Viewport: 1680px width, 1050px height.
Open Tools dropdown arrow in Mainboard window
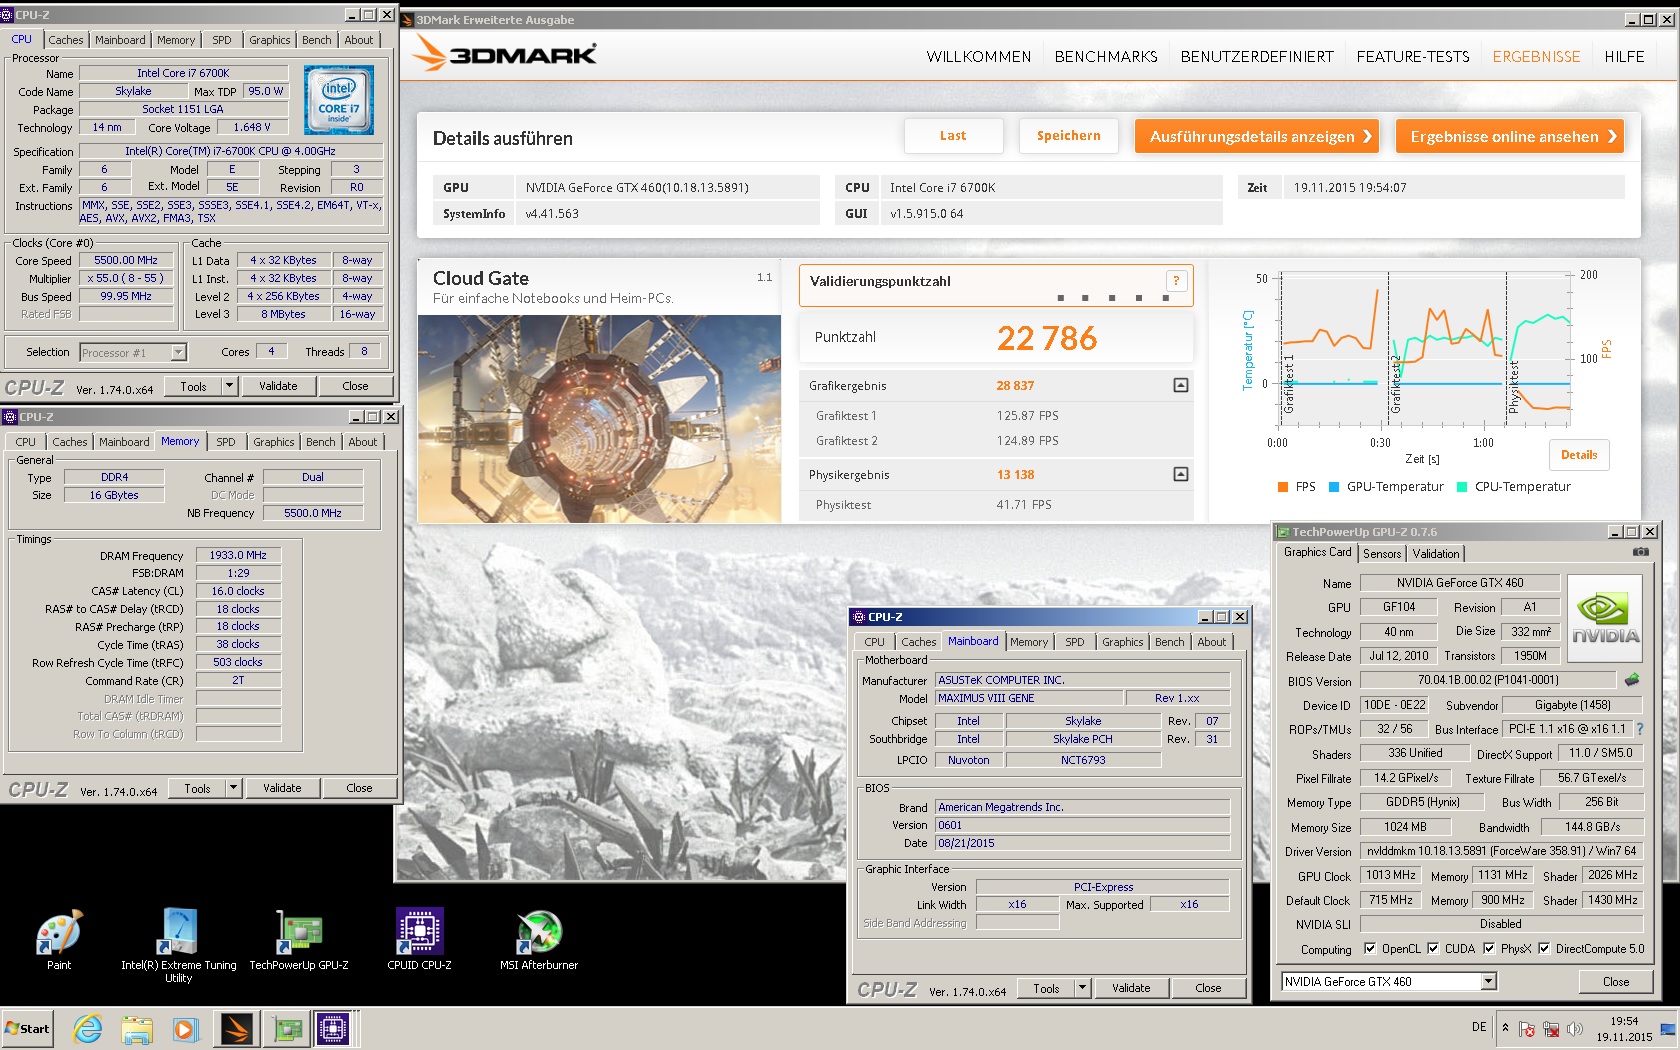coord(1082,988)
